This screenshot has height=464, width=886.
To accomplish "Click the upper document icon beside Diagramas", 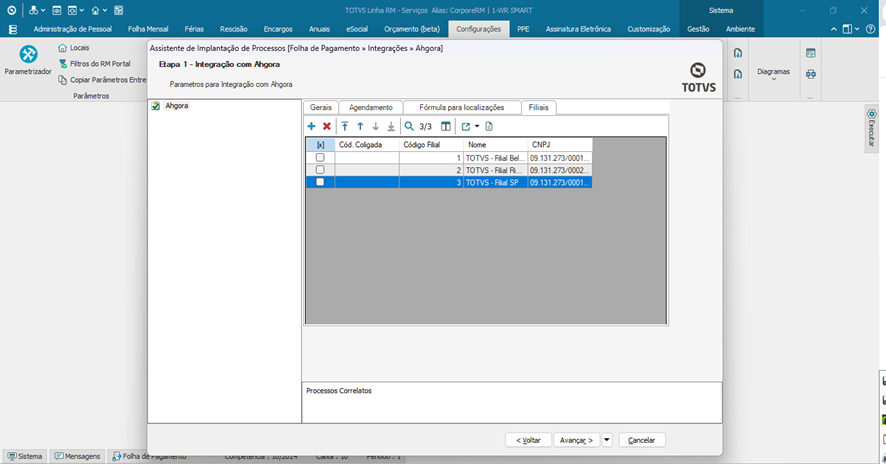I will 738,53.
